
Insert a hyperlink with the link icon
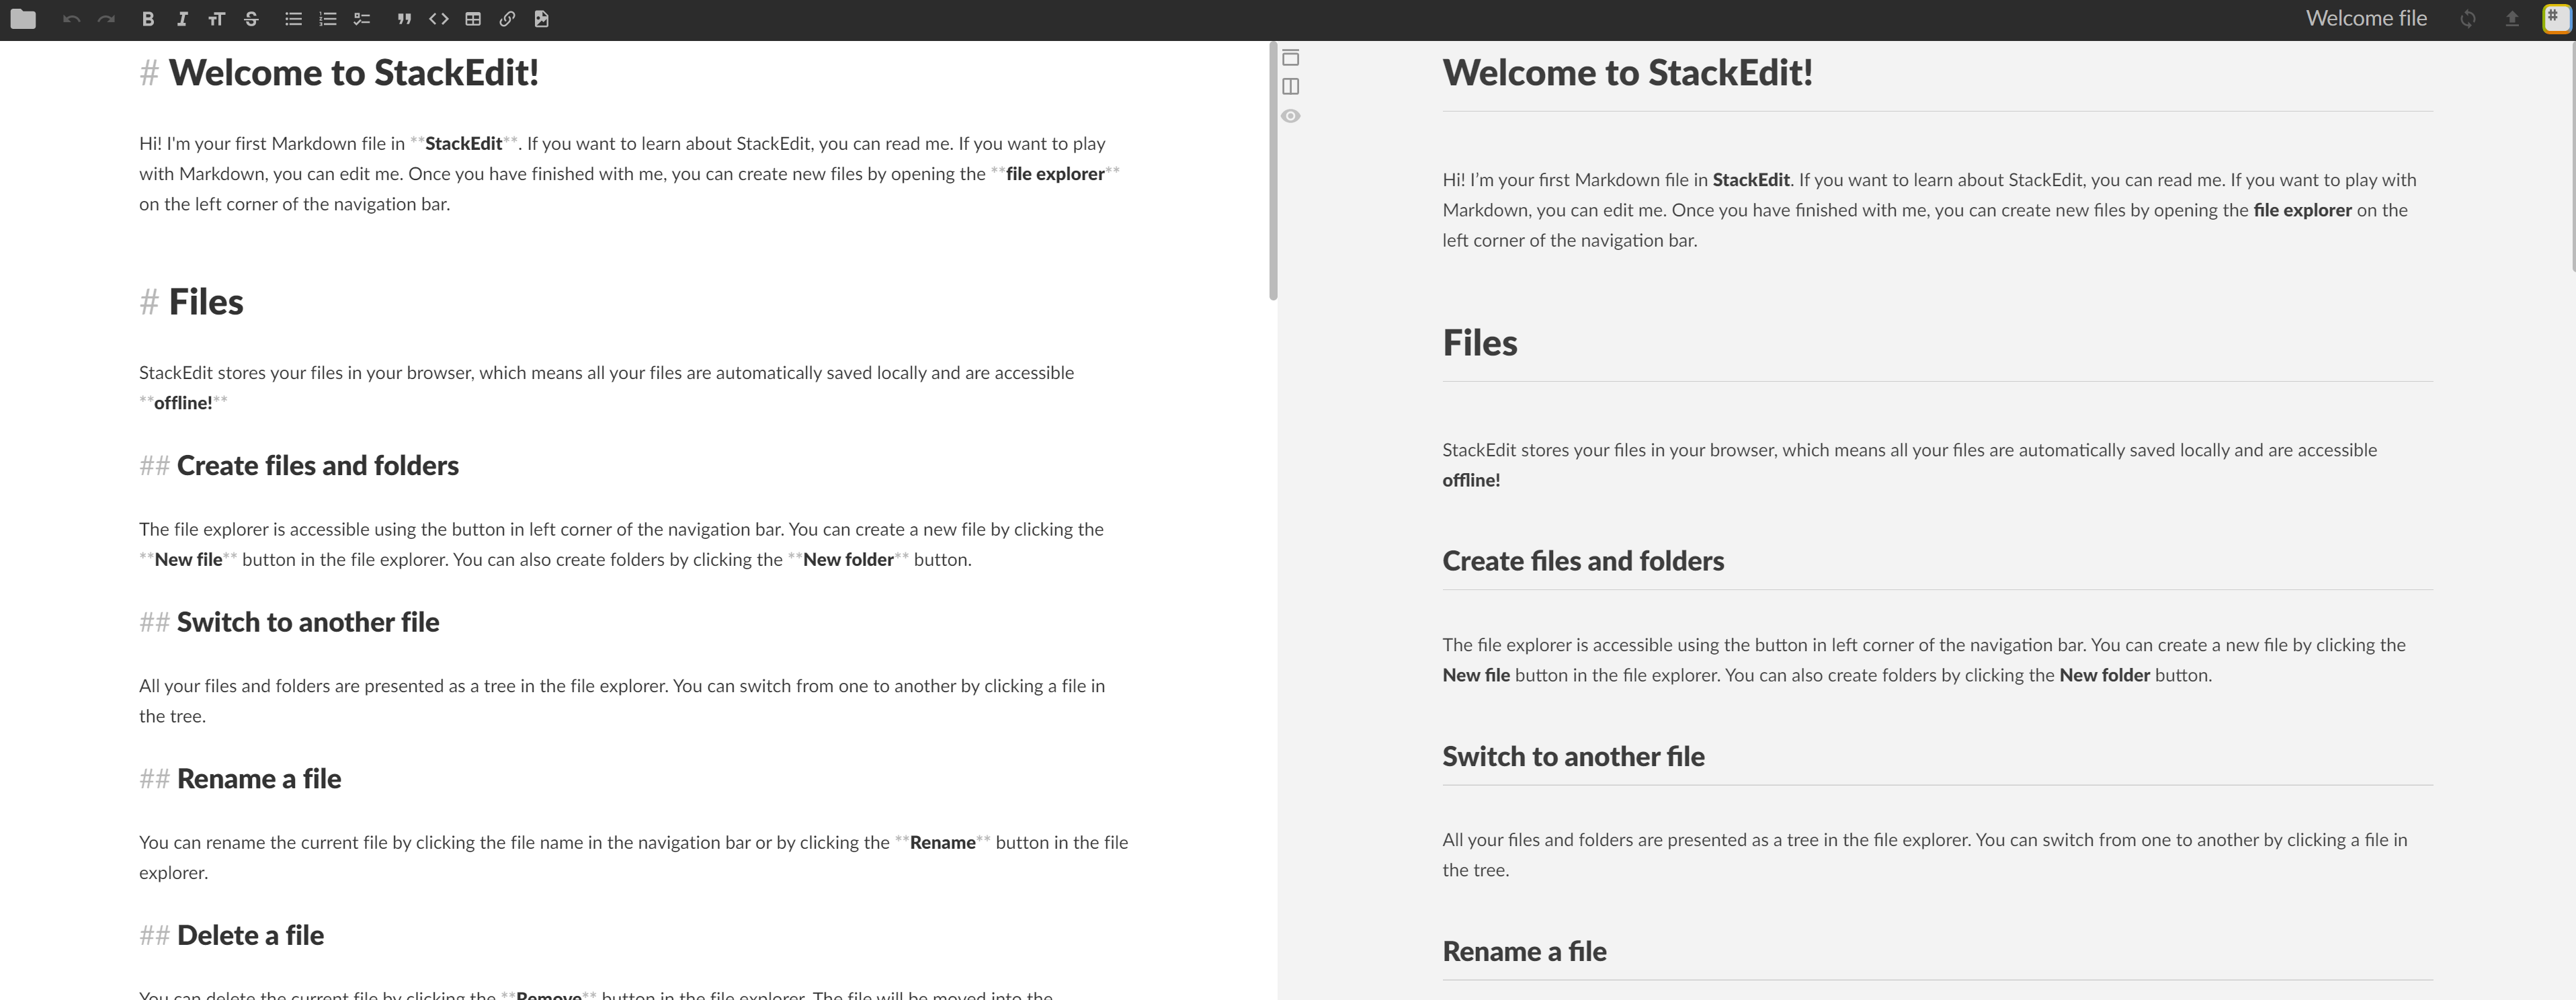pos(508,18)
